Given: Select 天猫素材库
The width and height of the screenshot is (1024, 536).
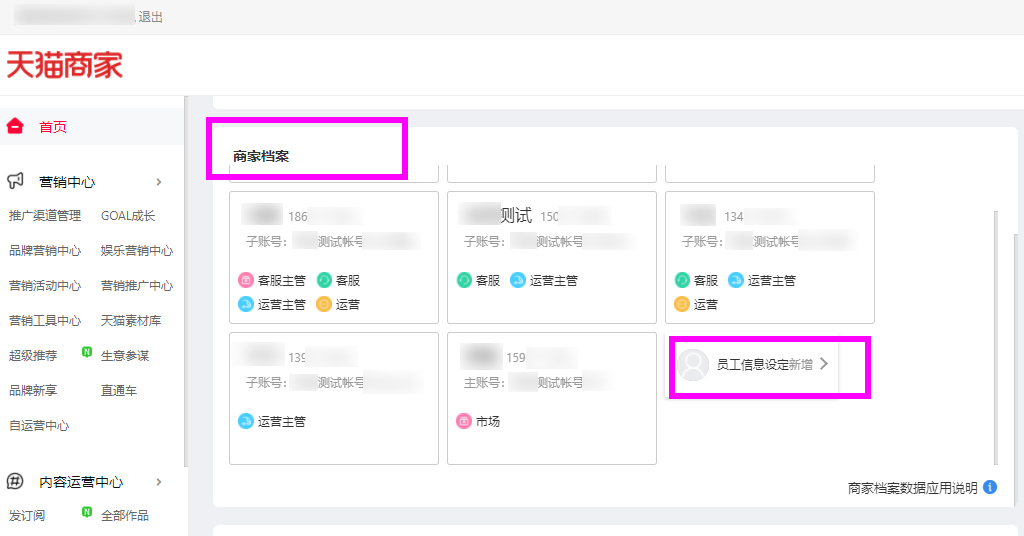Looking at the screenshot, I should click(131, 321).
